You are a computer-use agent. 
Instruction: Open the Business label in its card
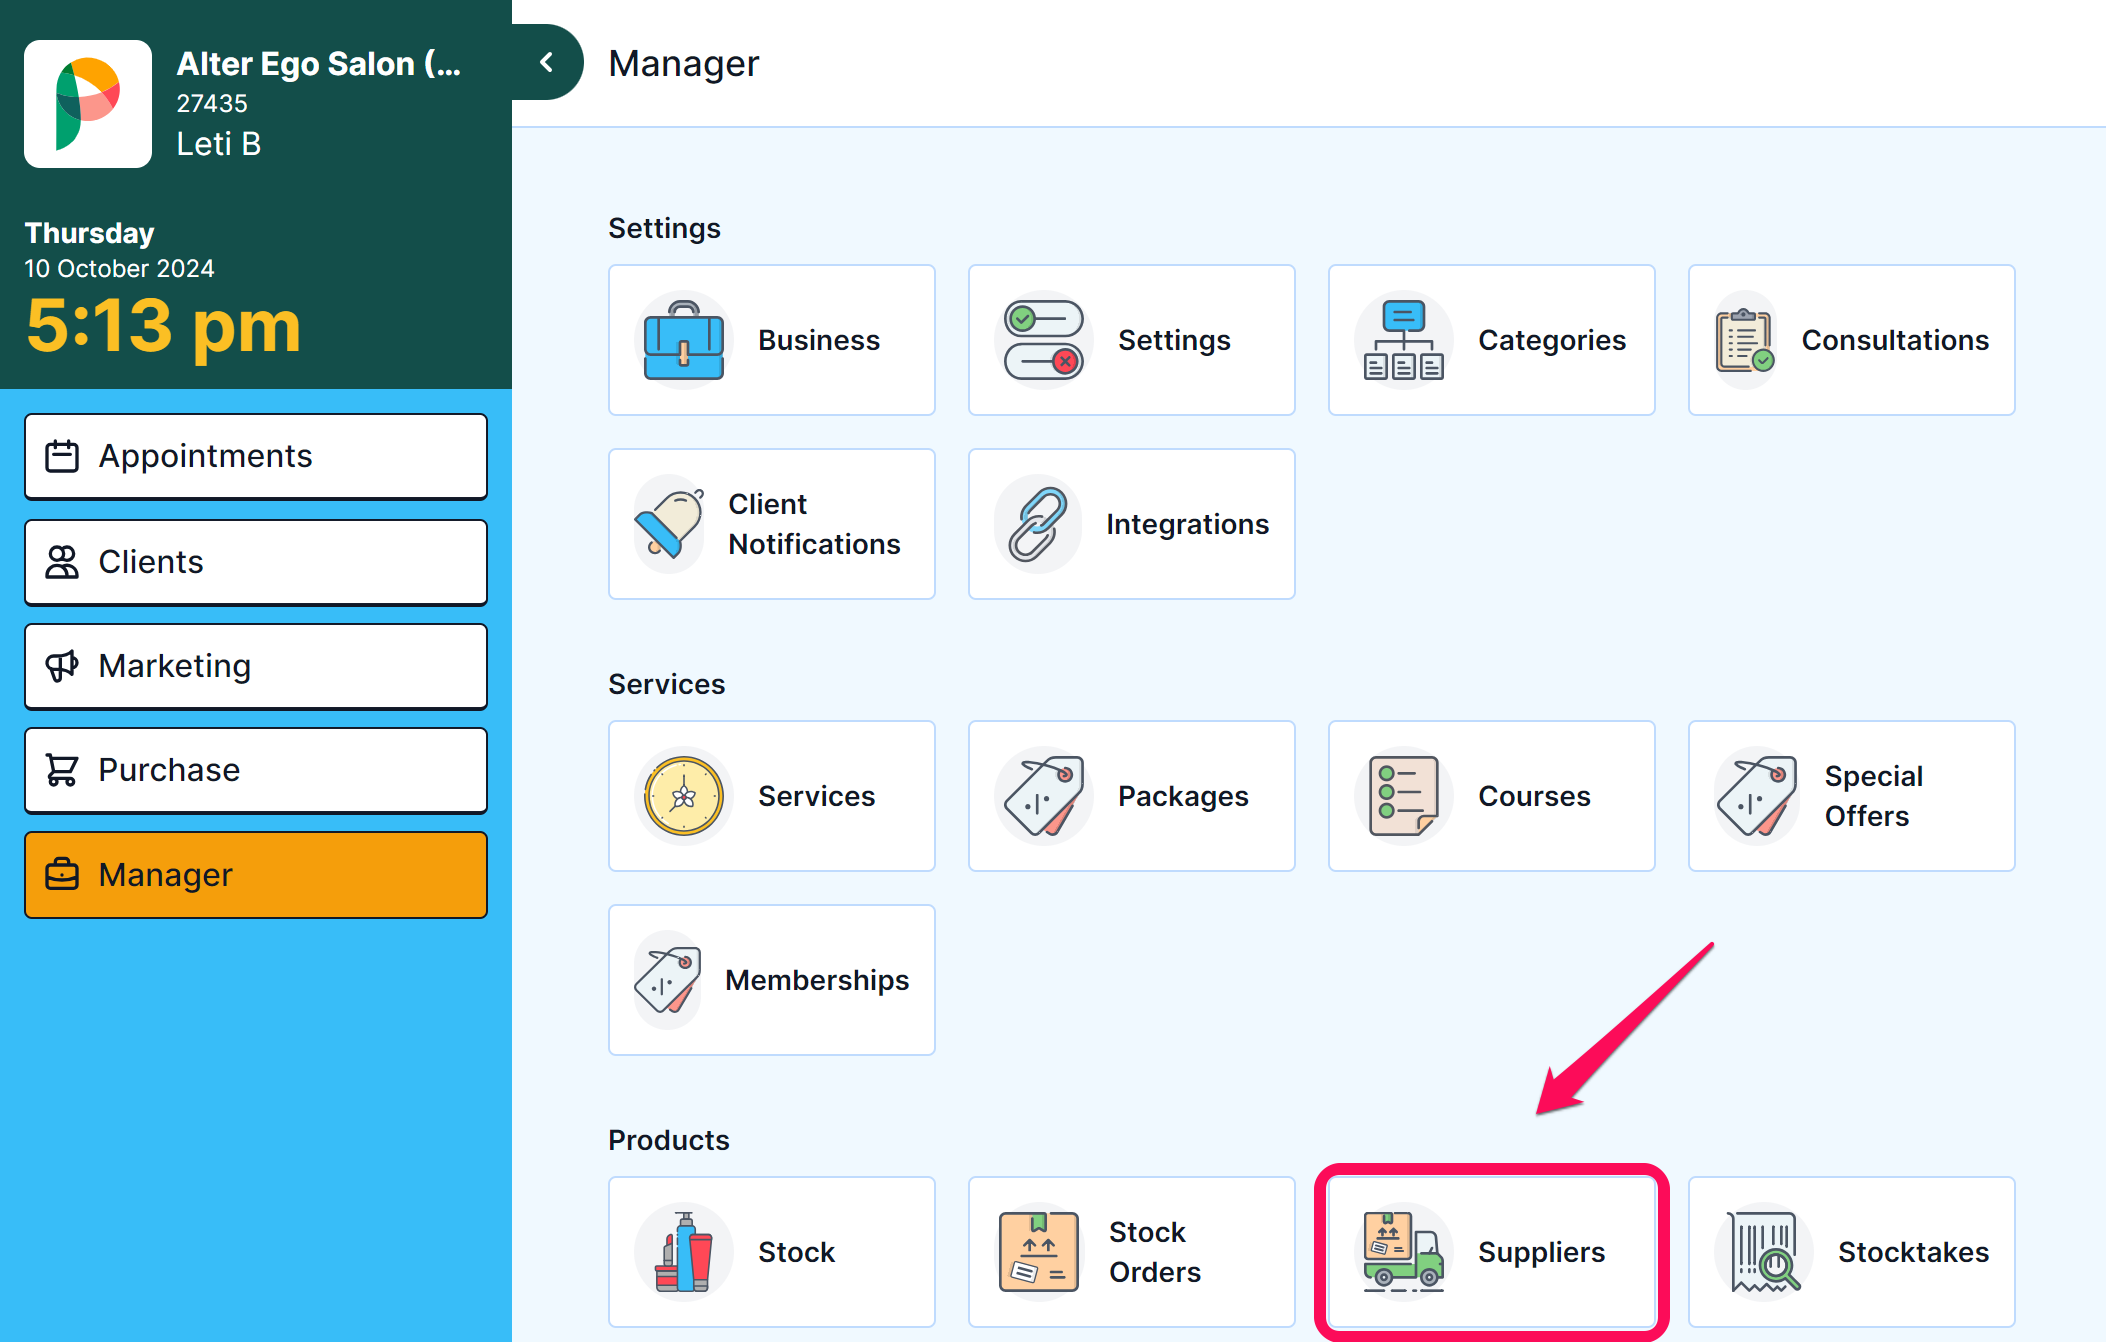click(x=819, y=340)
